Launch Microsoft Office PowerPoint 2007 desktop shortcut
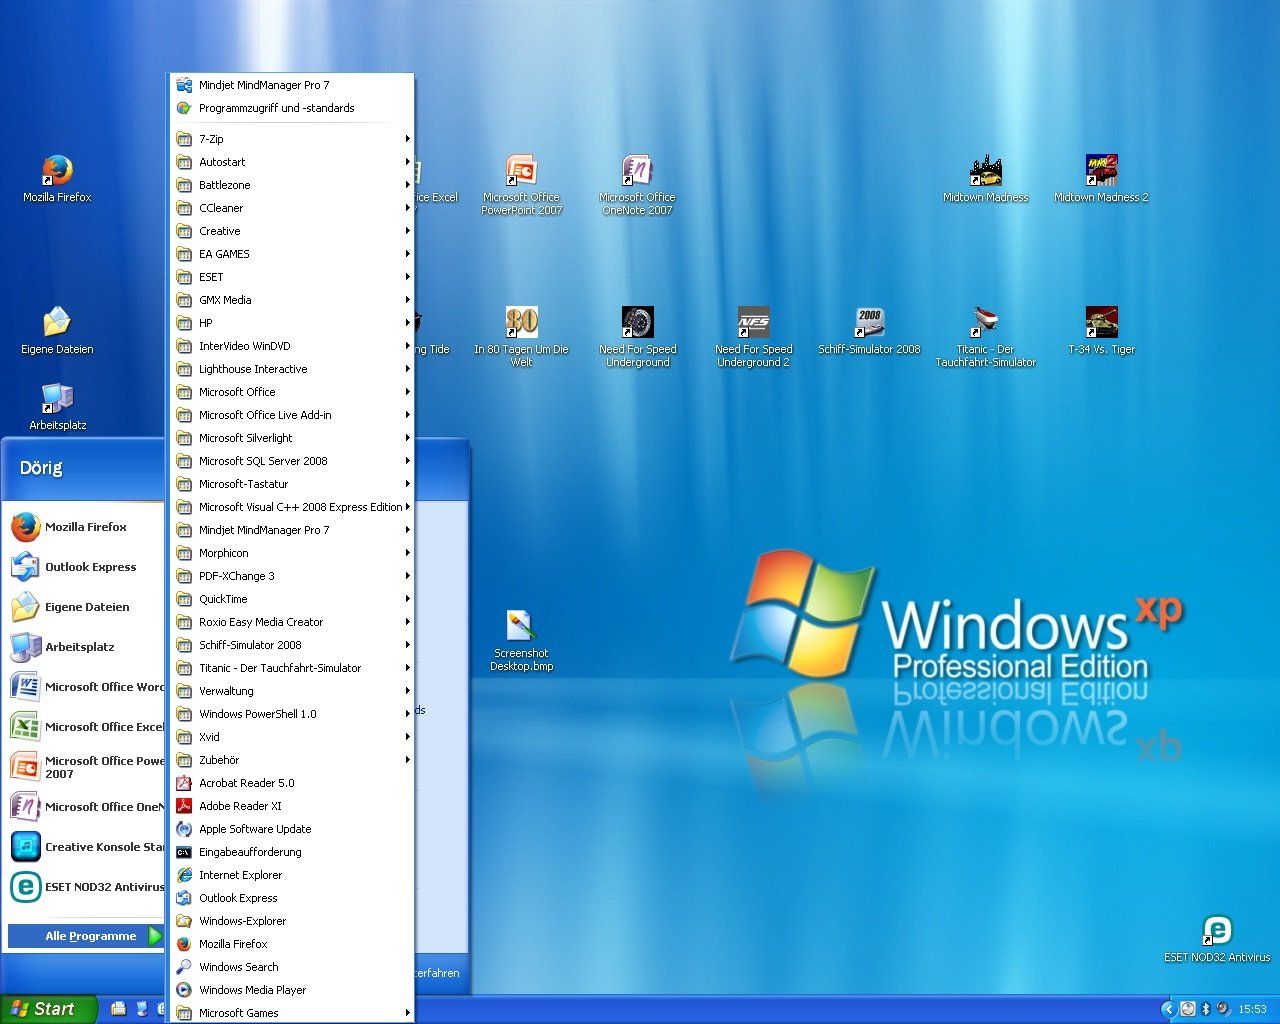Viewport: 1280px width, 1024px height. pyautogui.click(x=521, y=184)
